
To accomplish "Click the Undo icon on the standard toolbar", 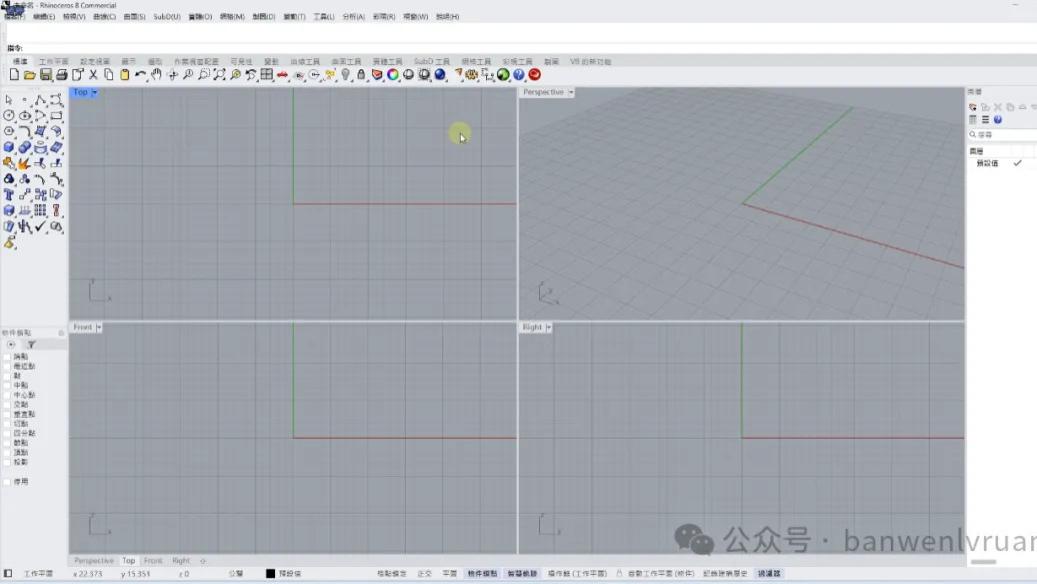I will 141,74.
